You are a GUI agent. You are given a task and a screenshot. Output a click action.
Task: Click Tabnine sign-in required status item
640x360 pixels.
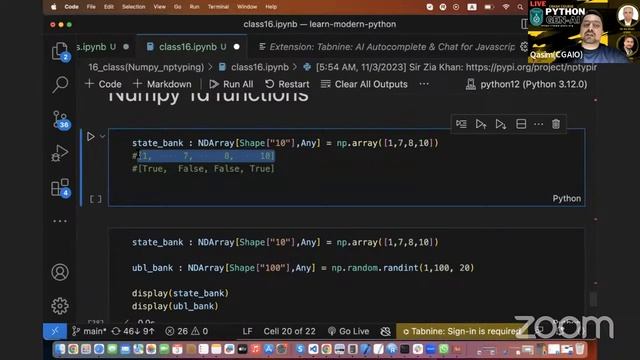461,331
